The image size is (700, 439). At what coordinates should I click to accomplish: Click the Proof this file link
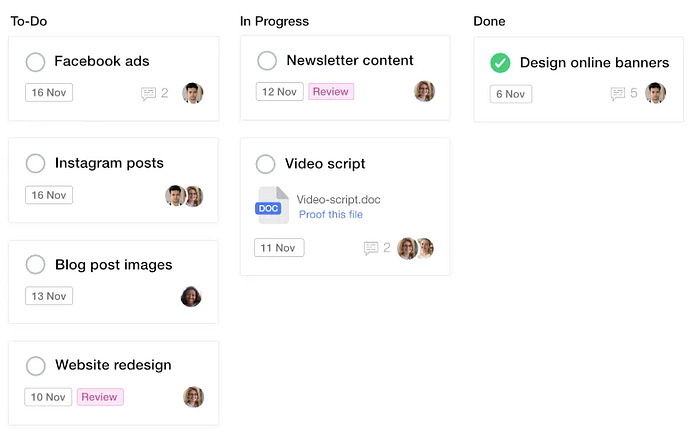(331, 214)
